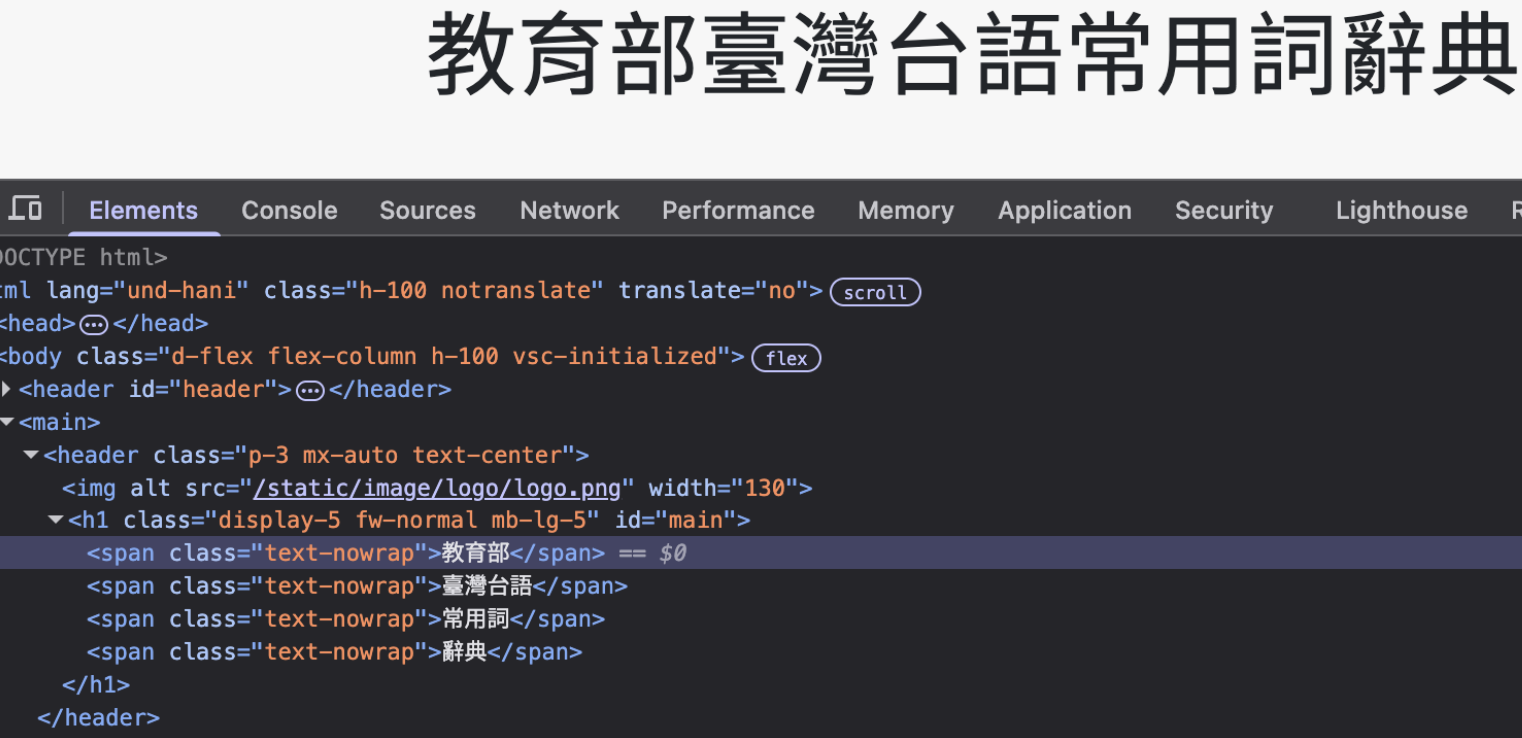Click the id="main" attribute on h1
The height and width of the screenshot is (738, 1522).
[x=675, y=520]
